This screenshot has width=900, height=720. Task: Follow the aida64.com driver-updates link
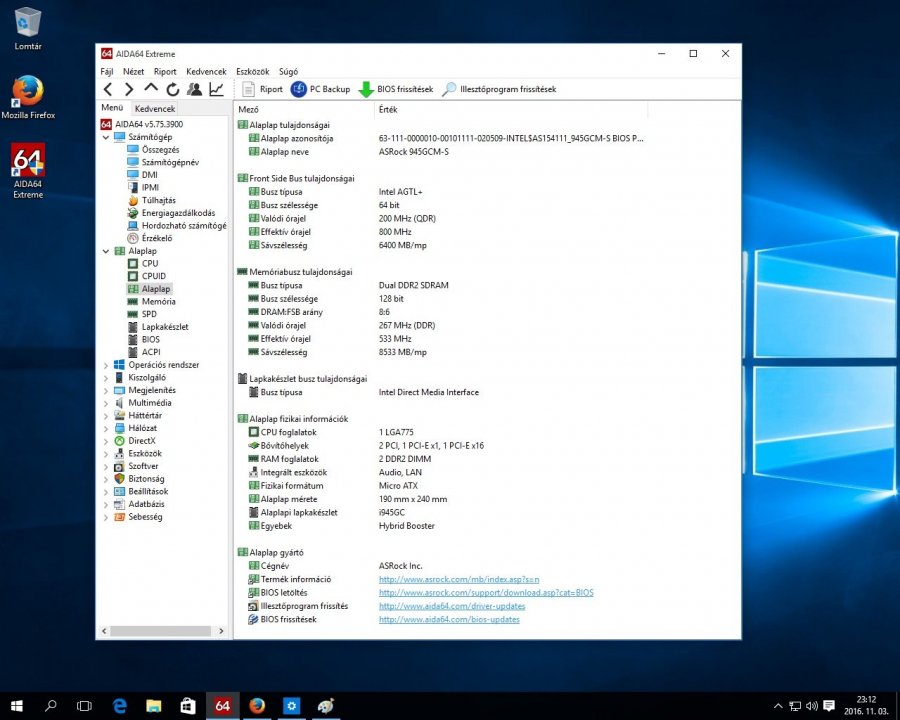tap(452, 606)
